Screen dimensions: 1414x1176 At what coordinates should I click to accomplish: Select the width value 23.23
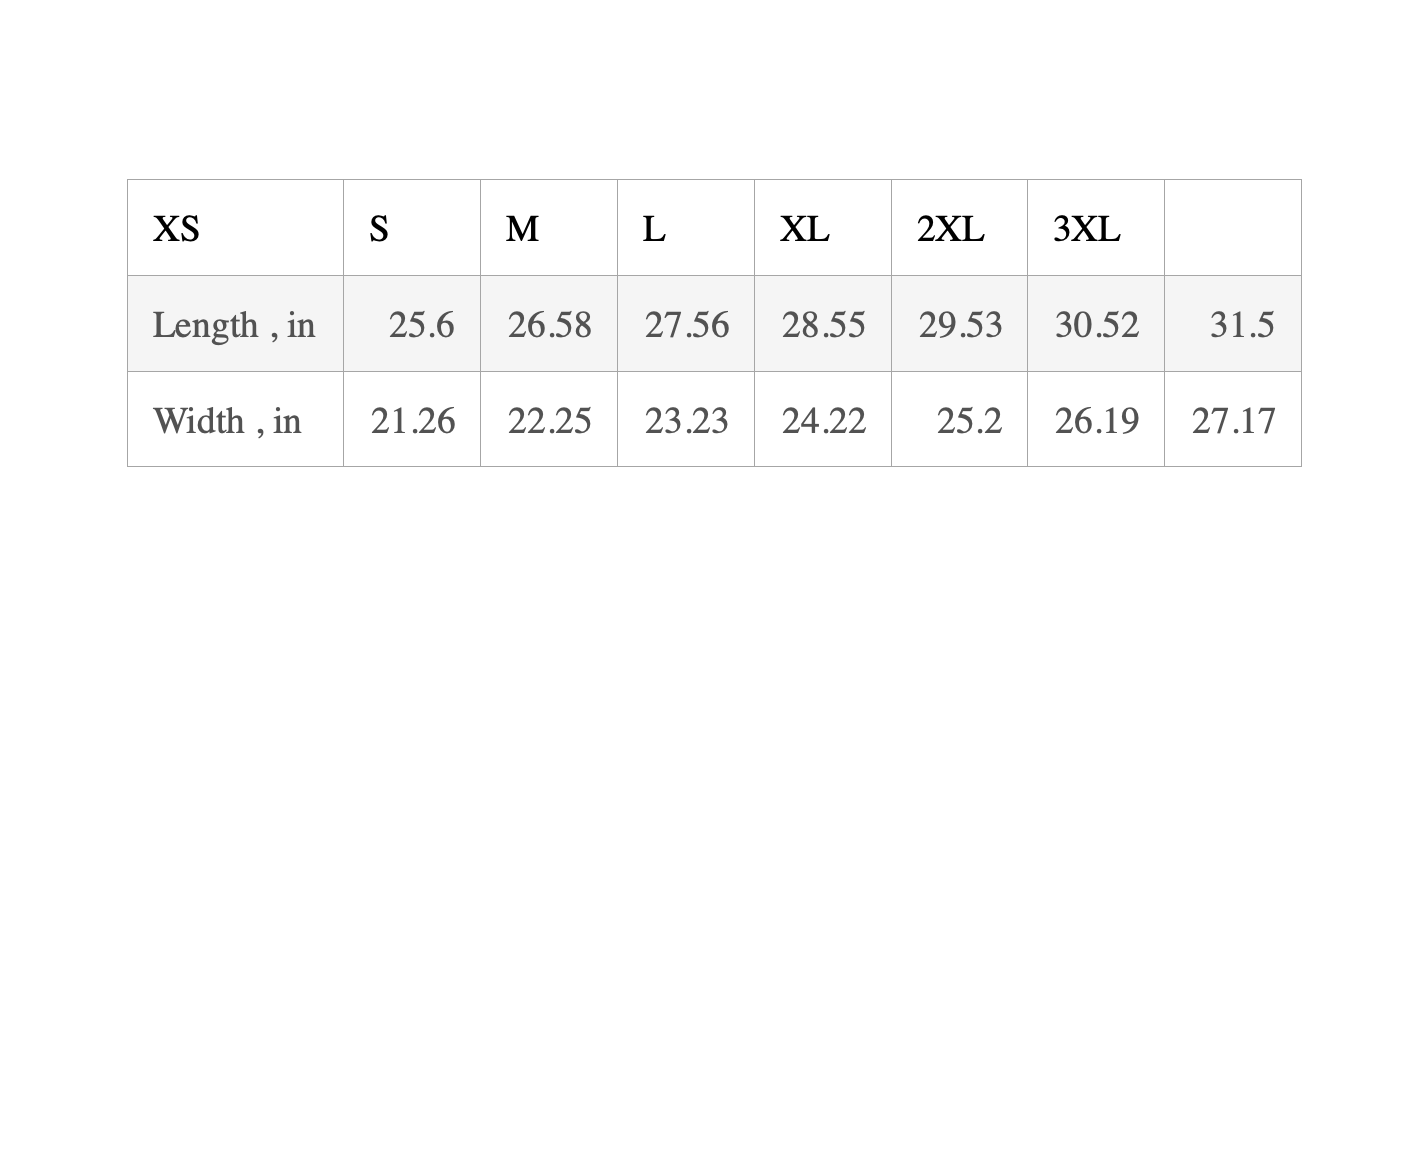(686, 421)
